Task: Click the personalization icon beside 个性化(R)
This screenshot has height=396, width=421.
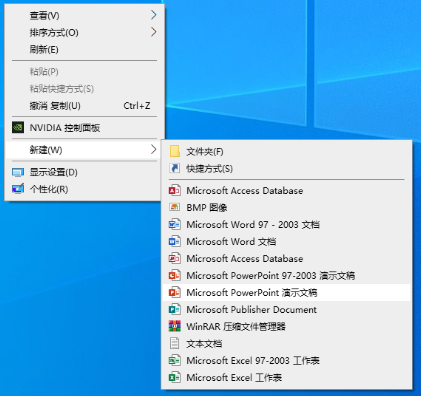Action: pyautogui.click(x=18, y=189)
